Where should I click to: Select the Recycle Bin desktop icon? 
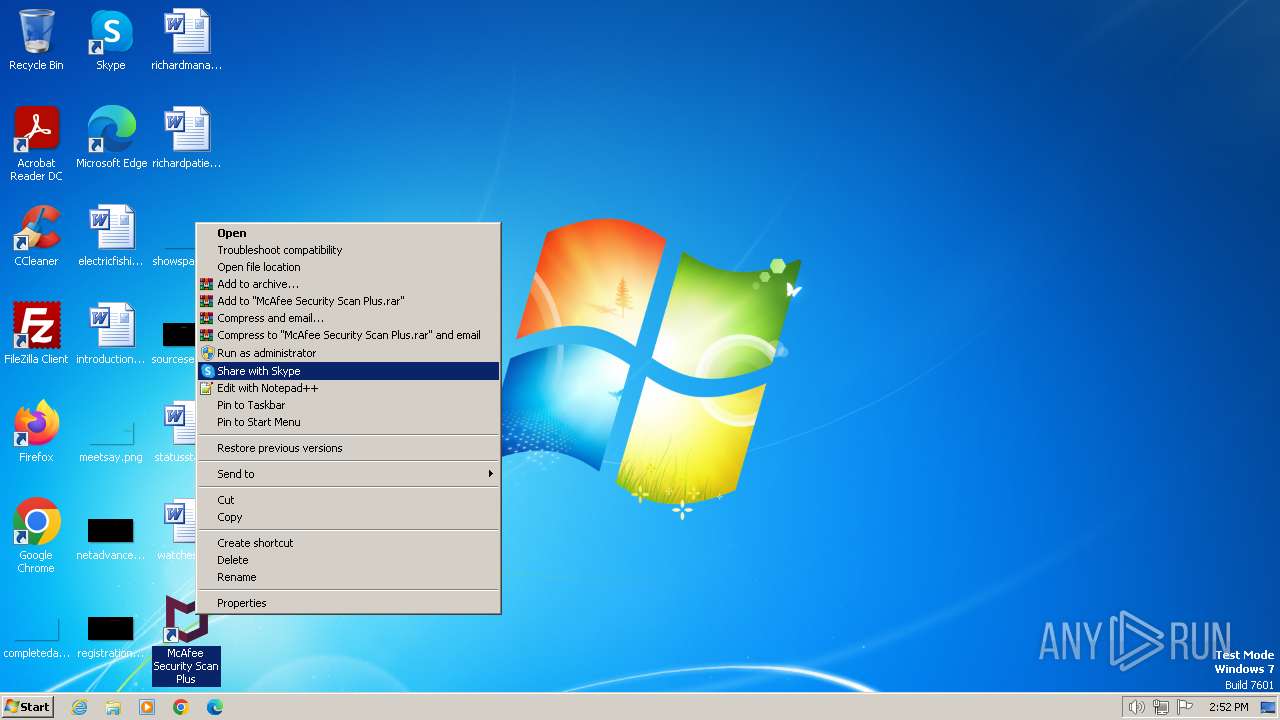(36, 40)
